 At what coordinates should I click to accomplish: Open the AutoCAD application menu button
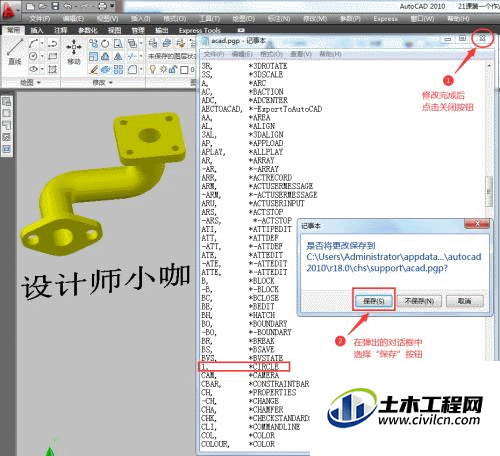coord(9,12)
